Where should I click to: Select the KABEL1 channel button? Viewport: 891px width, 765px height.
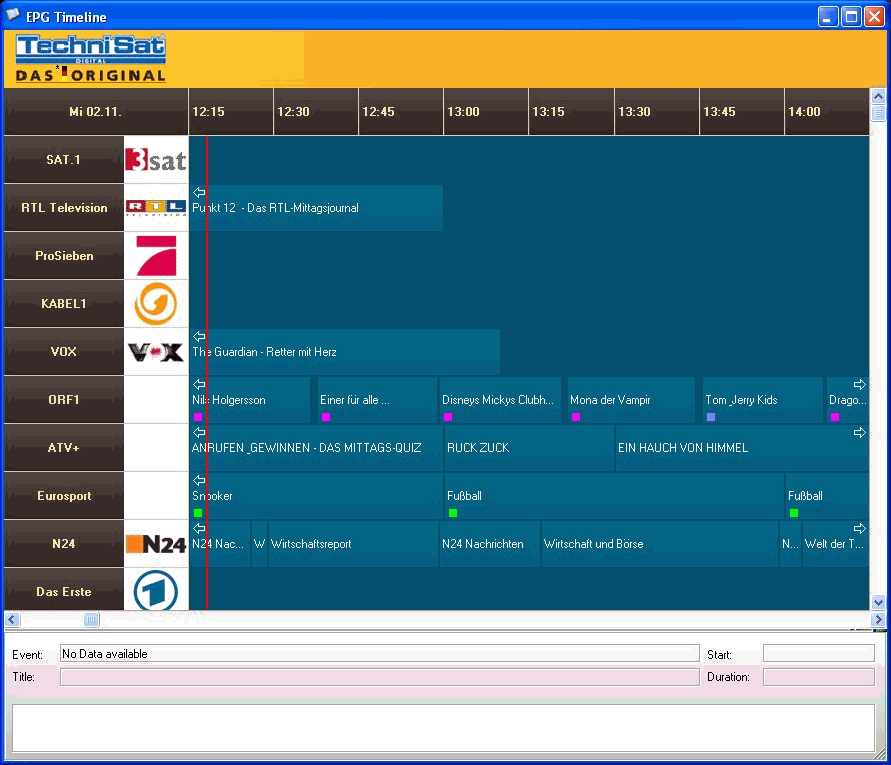[x=64, y=303]
